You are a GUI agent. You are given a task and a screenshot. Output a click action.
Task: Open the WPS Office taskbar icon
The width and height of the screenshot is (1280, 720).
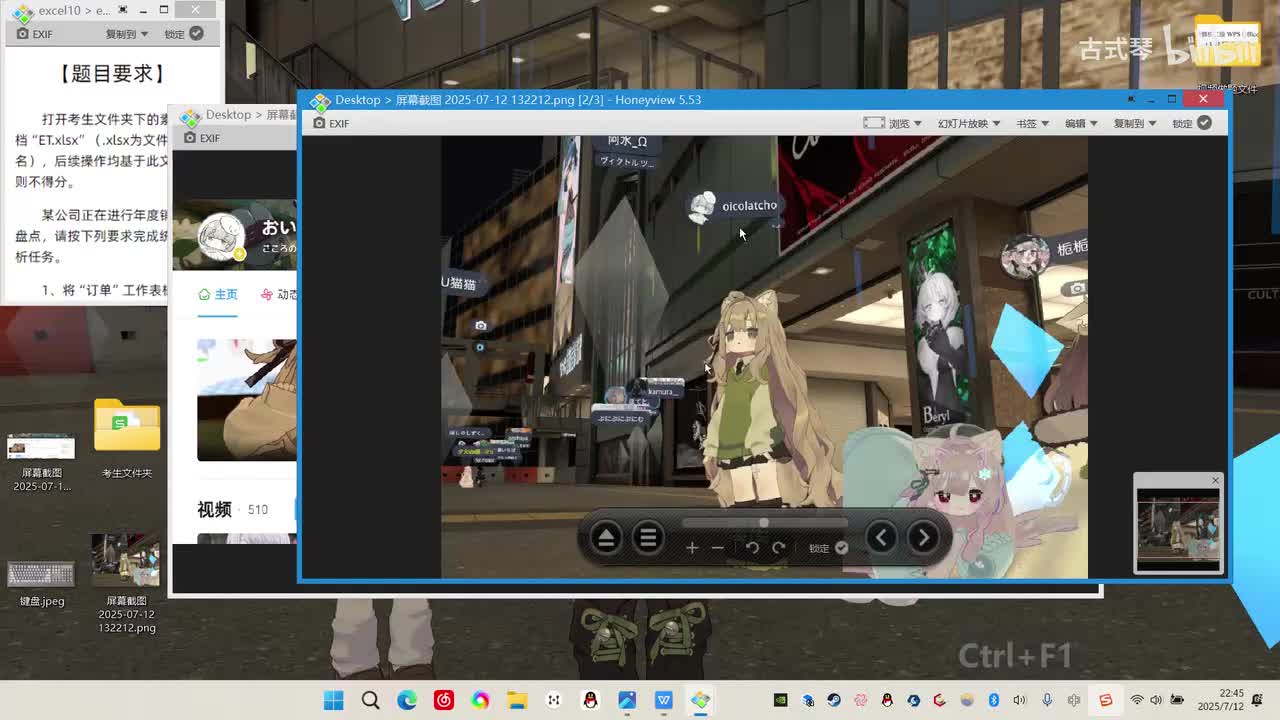[x=664, y=700]
